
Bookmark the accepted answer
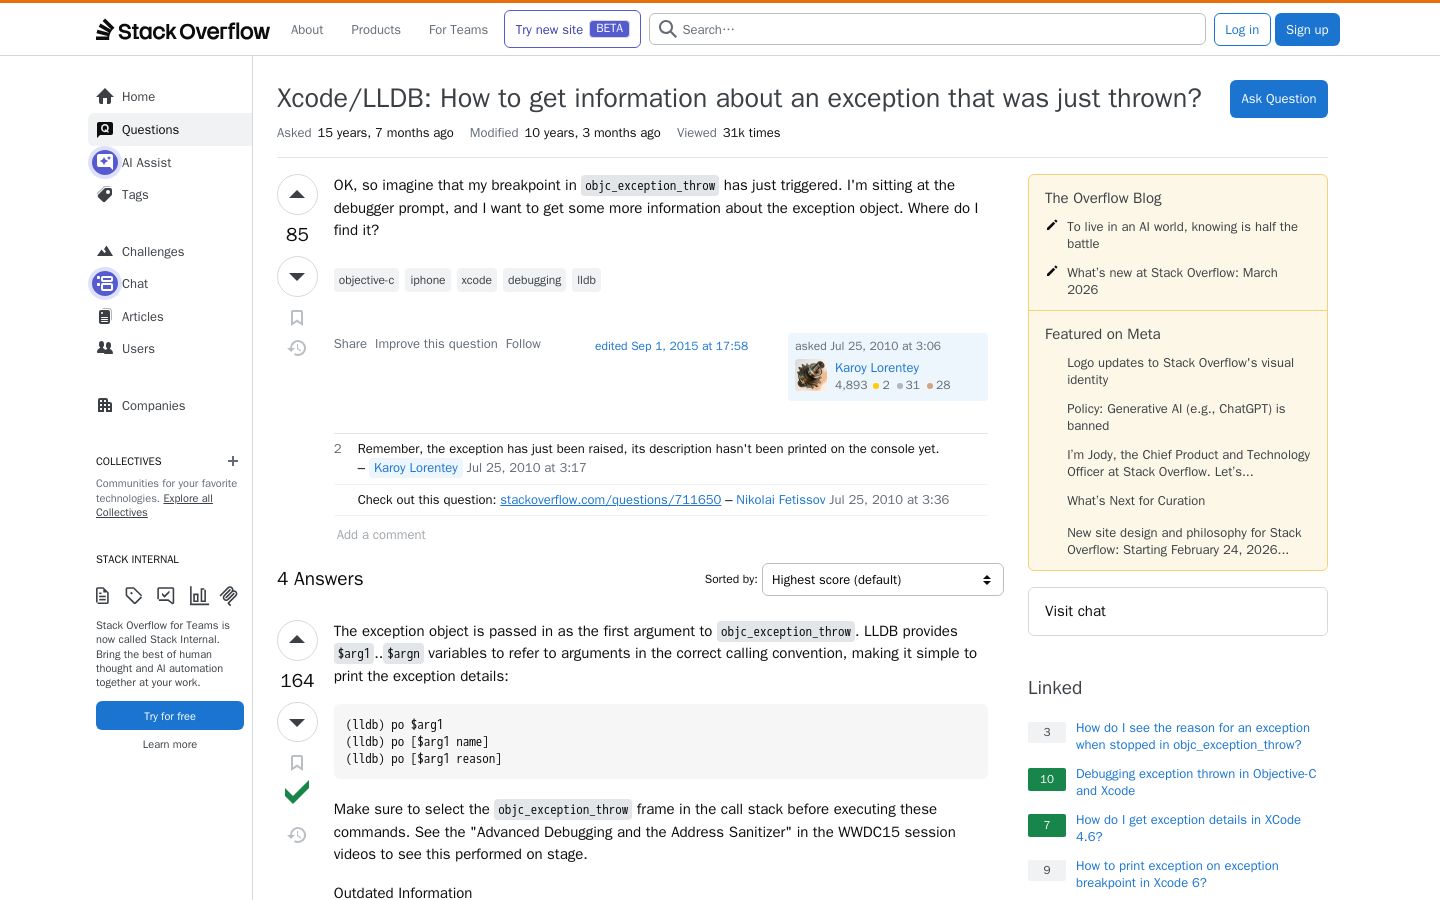pos(297,763)
